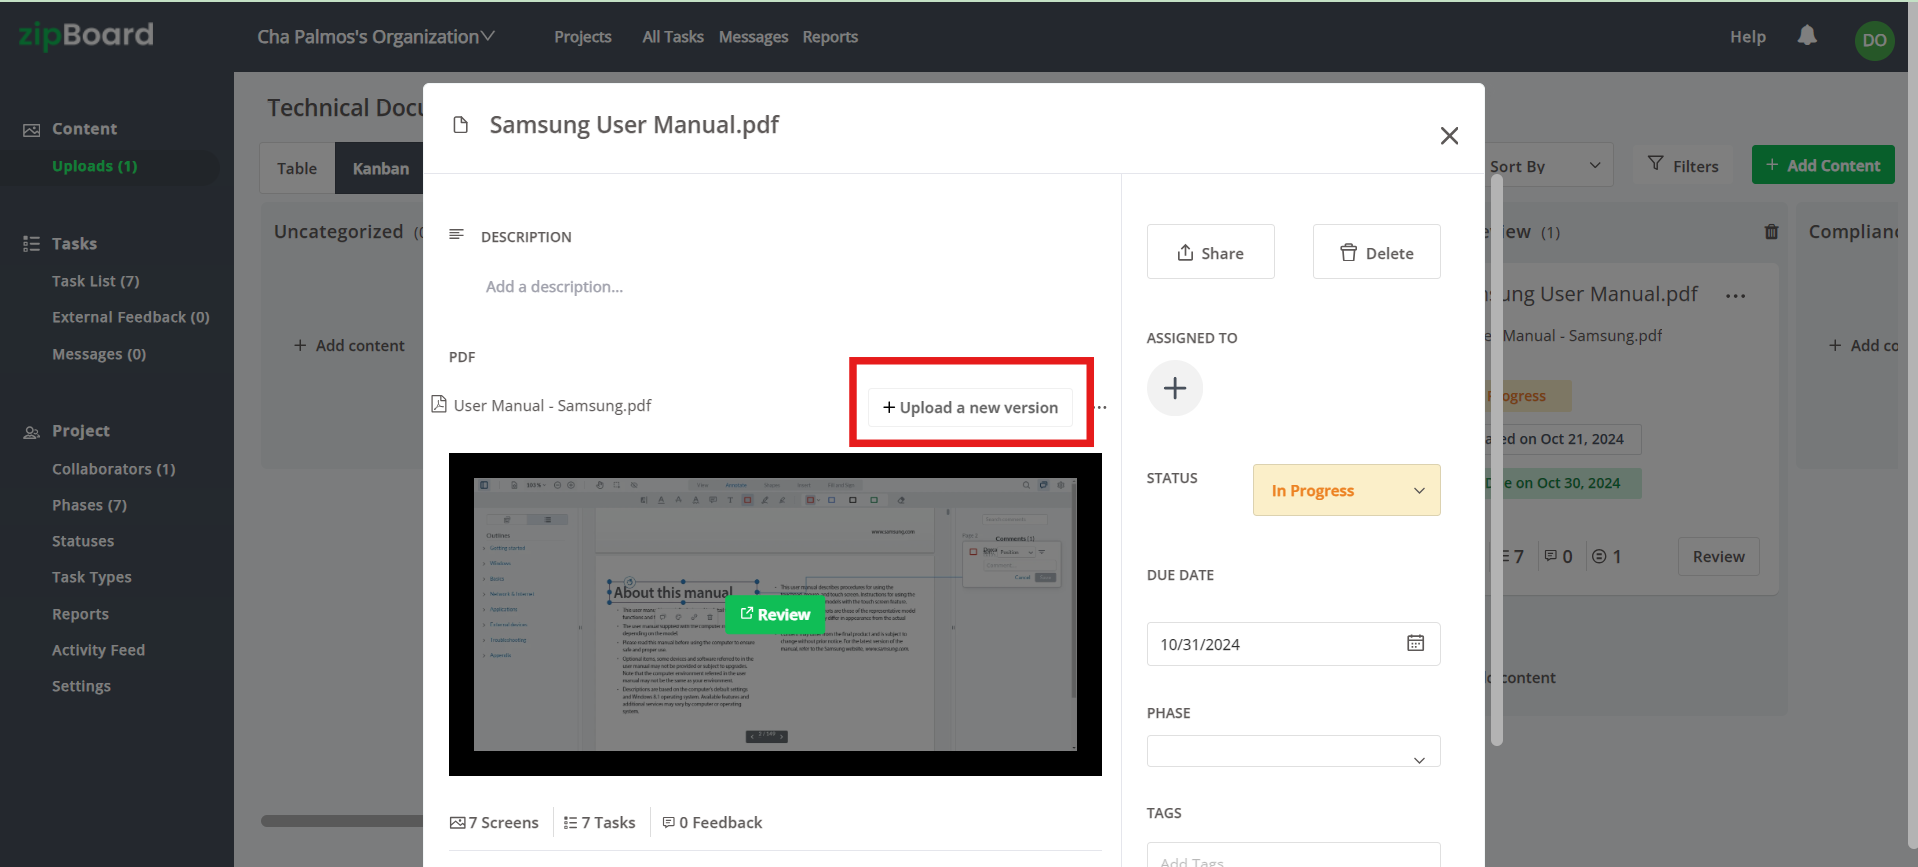Switch to the Table view tab
This screenshot has width=1918, height=867.
pos(297,168)
